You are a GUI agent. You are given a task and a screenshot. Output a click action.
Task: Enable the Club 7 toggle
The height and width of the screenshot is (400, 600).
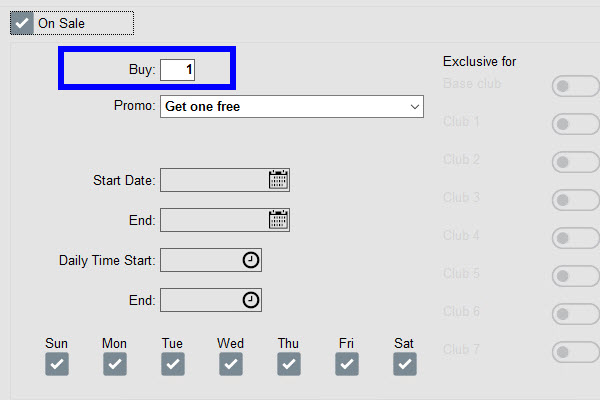574,352
